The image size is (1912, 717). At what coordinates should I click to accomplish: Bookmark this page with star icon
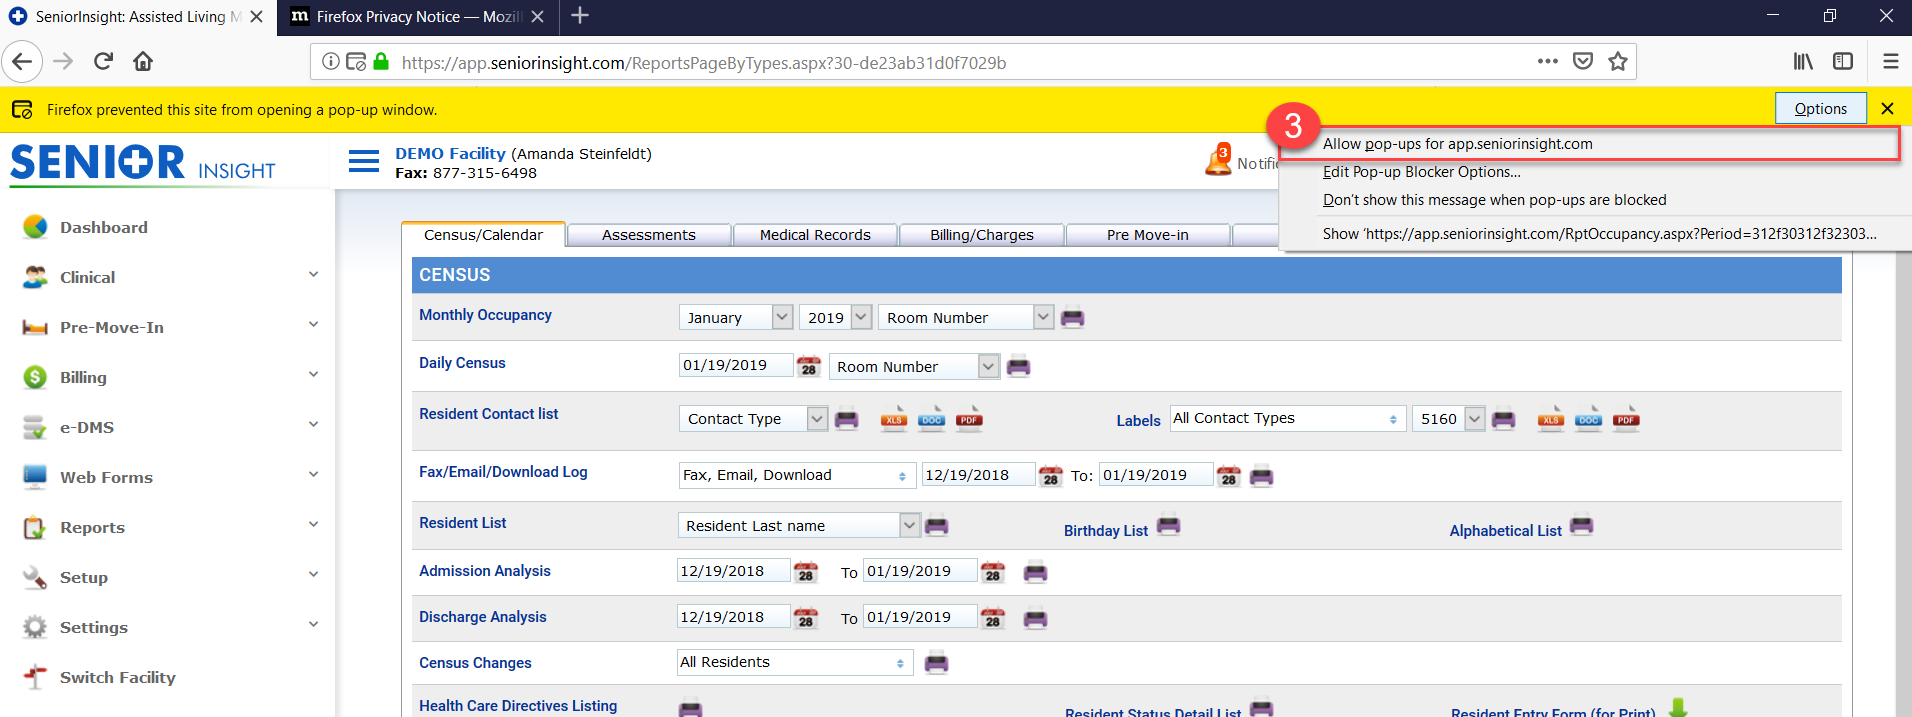pos(1618,61)
